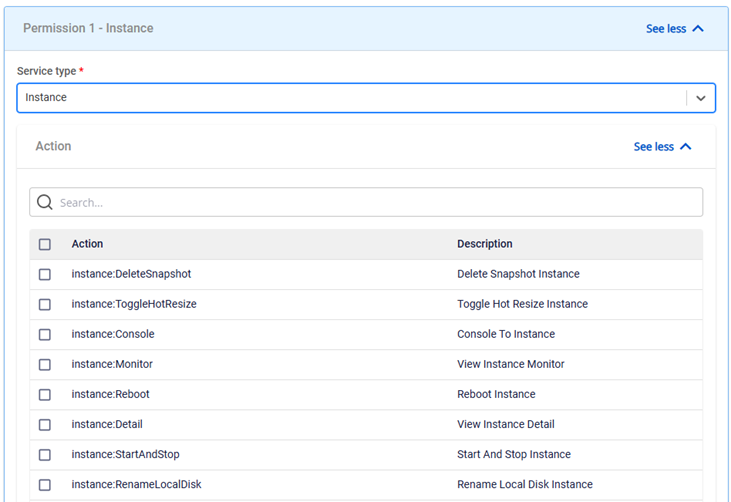Open the Service type dropdown arrow

click(700, 98)
